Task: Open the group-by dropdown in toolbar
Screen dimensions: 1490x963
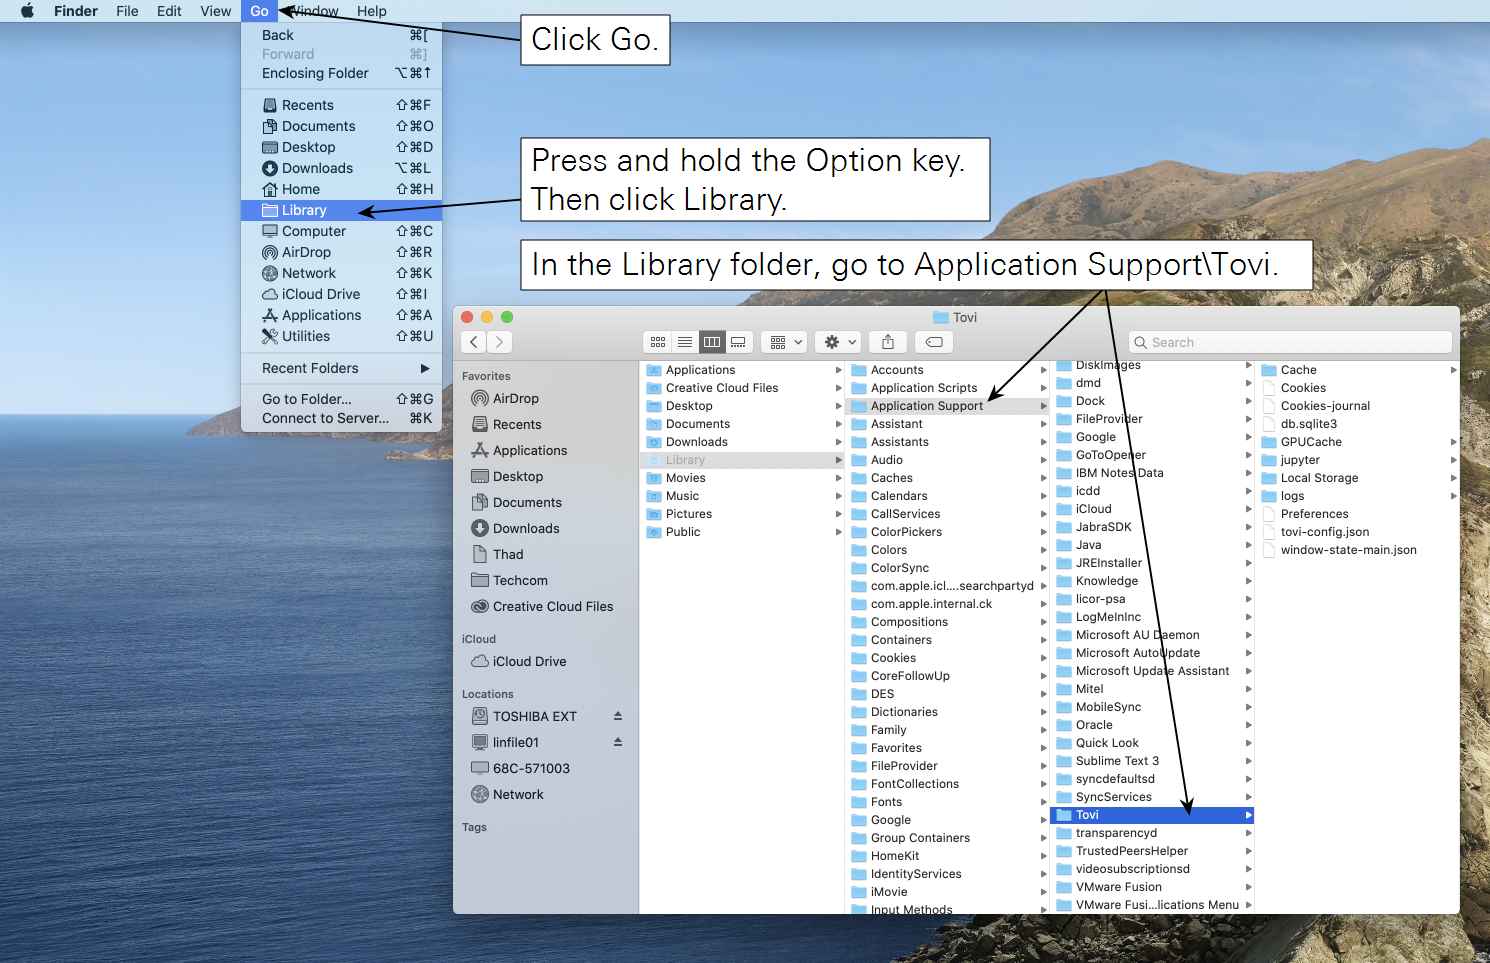Action: pos(784,342)
